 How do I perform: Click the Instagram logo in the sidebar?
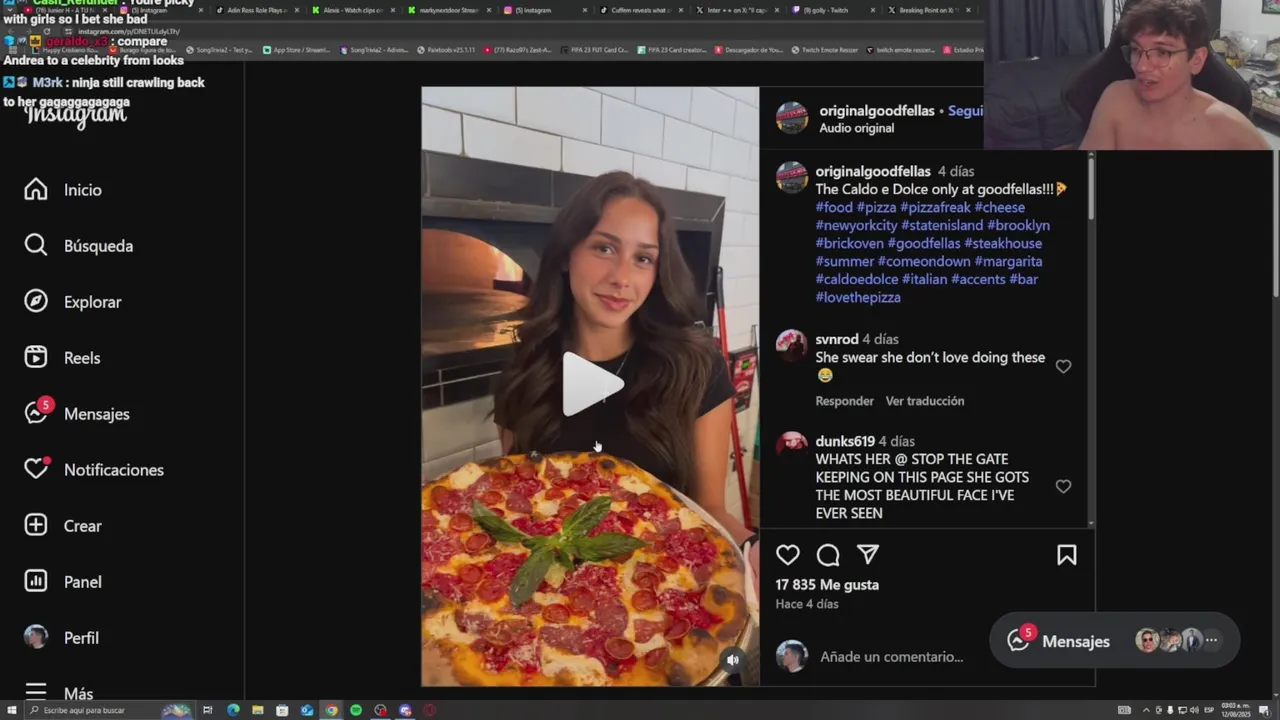click(x=76, y=115)
